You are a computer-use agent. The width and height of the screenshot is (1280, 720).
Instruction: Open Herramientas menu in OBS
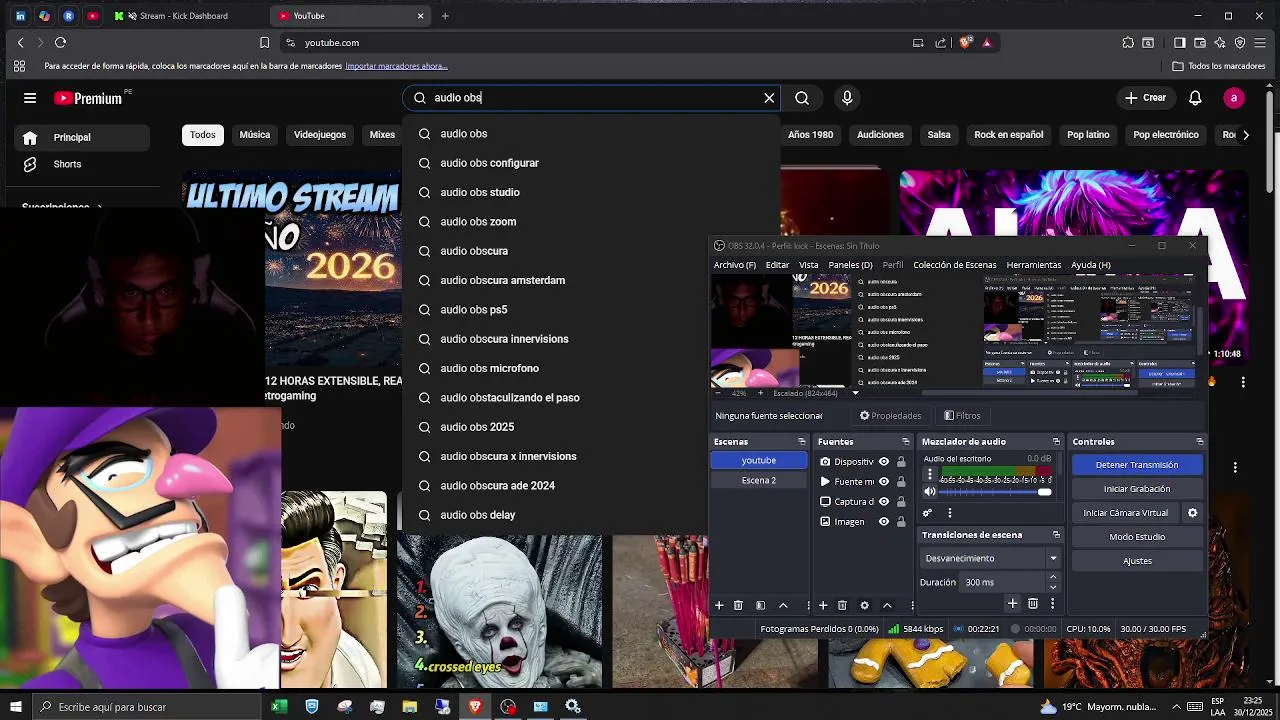pyautogui.click(x=1034, y=265)
